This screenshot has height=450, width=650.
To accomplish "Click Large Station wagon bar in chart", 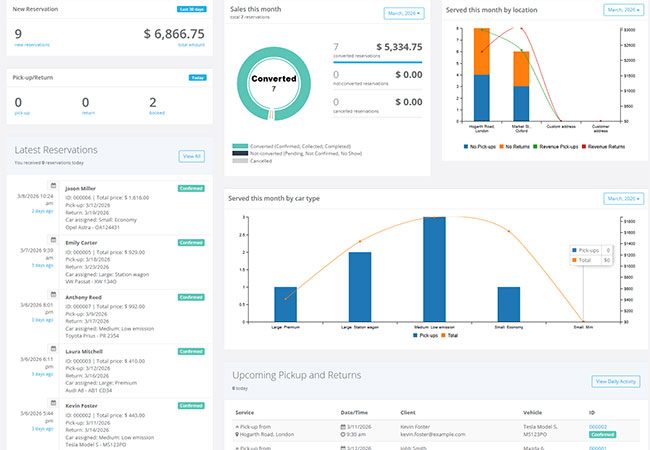I will coord(360,287).
